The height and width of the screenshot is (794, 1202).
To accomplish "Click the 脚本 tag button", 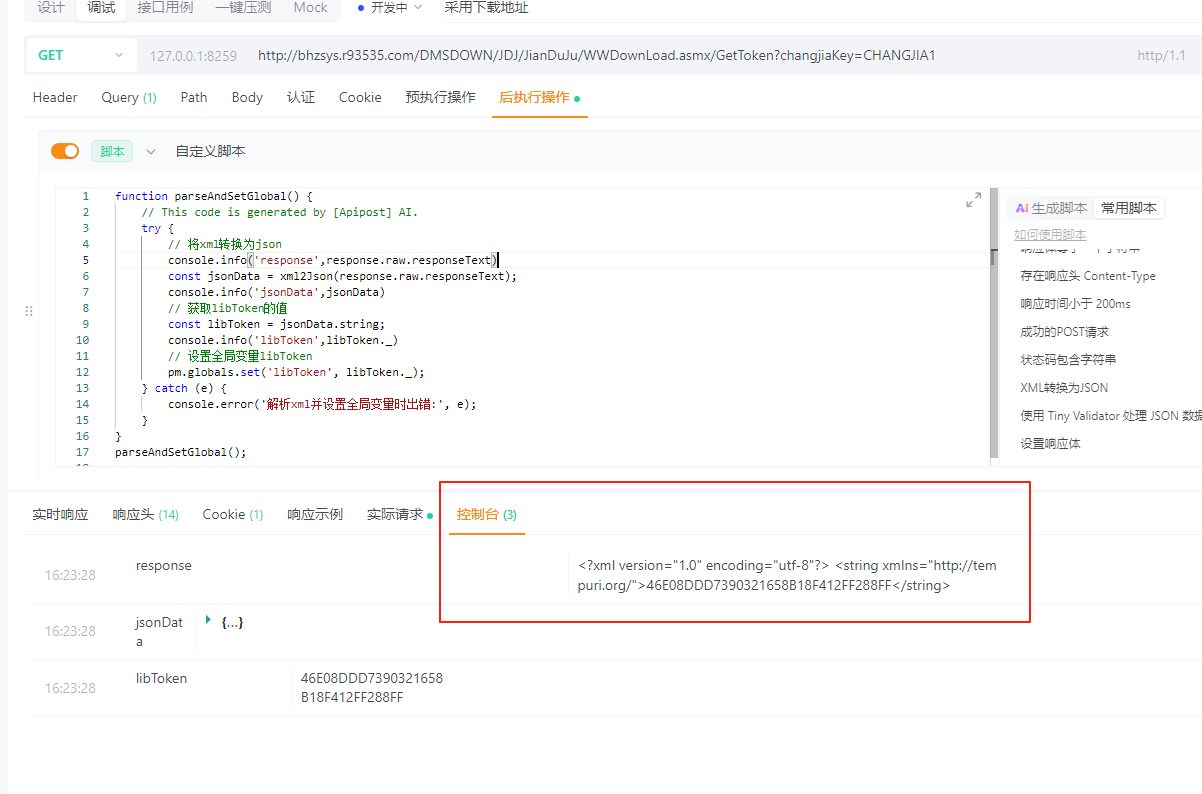I will [112, 152].
